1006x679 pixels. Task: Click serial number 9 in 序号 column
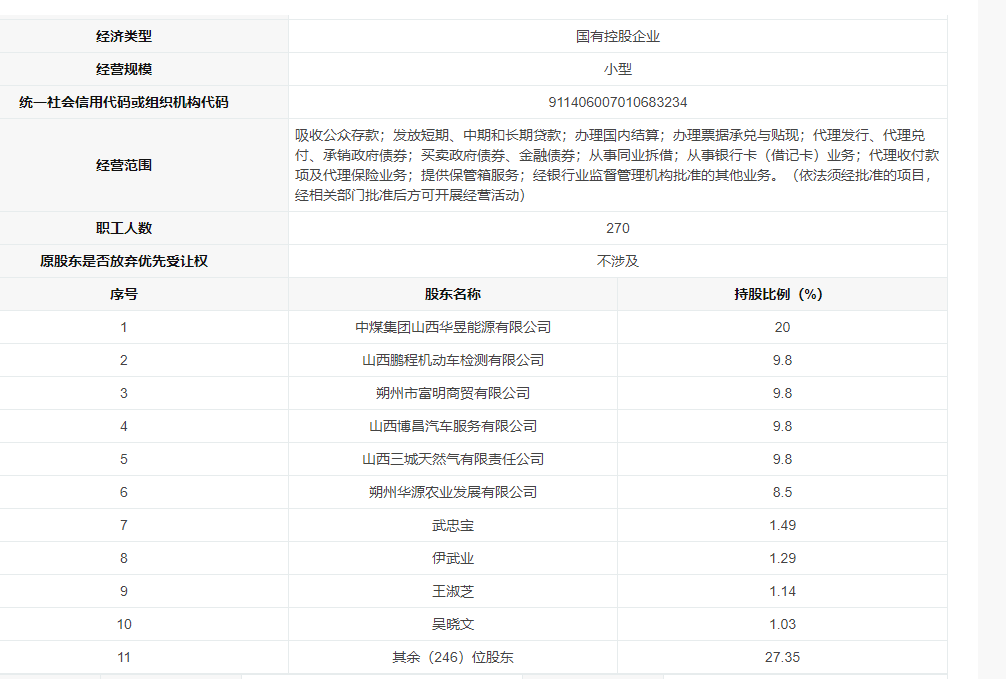coord(124,592)
